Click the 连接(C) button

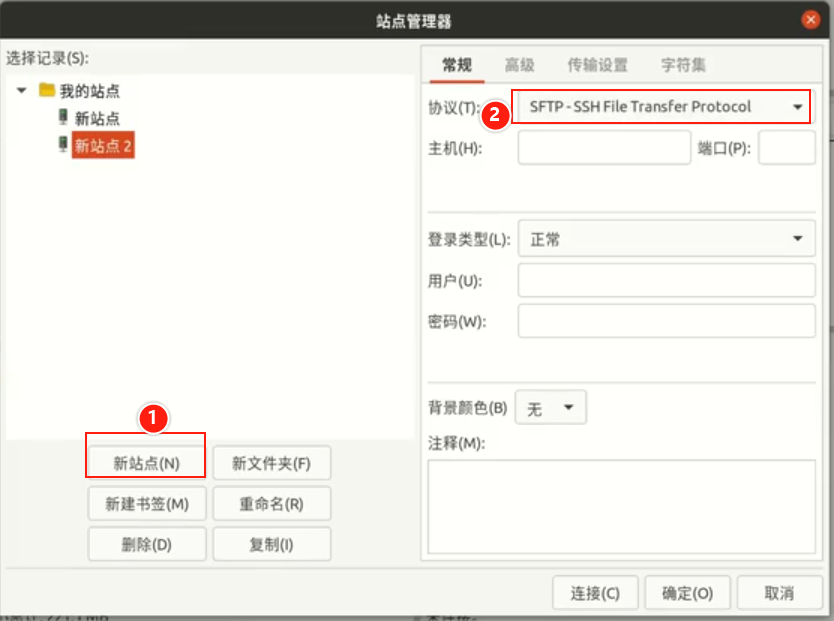point(595,593)
